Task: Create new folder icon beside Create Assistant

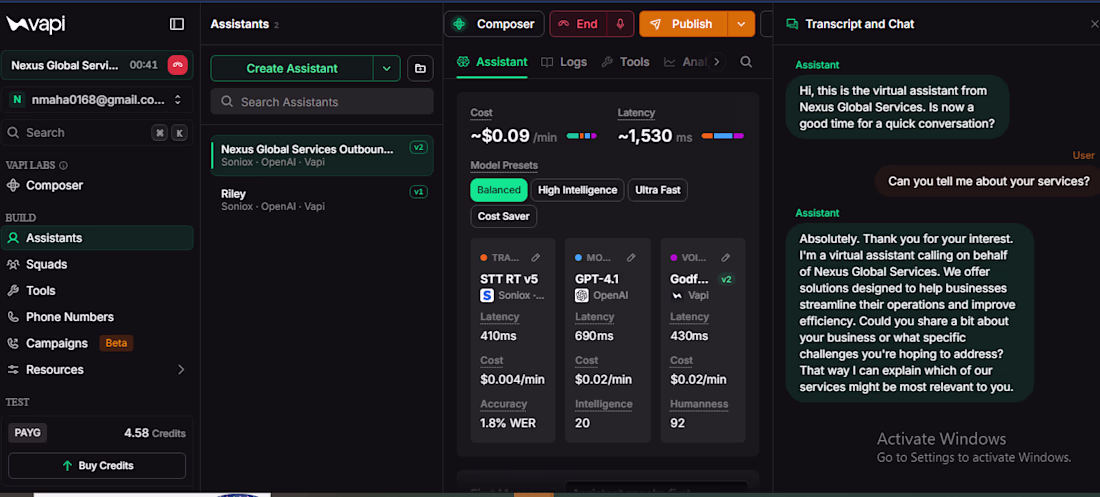Action: 420,68
